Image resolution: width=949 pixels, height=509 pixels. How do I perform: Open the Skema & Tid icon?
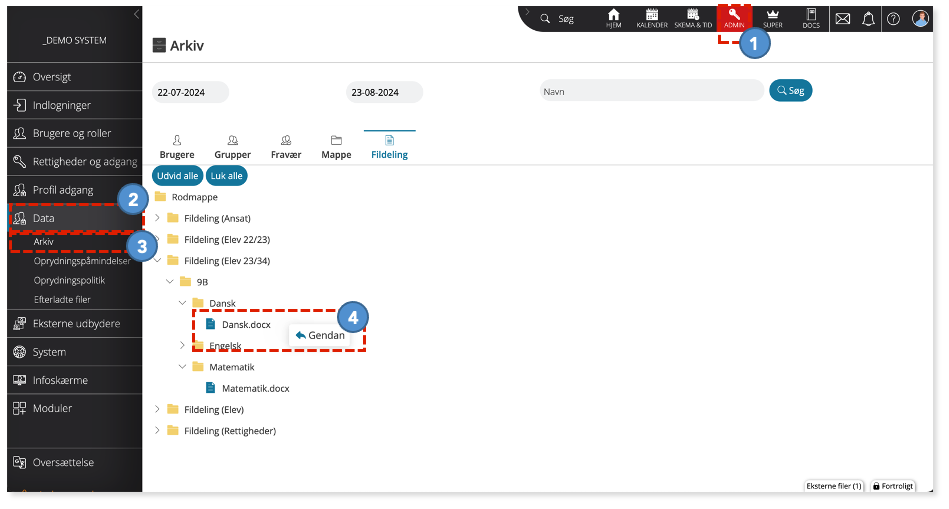tap(693, 19)
